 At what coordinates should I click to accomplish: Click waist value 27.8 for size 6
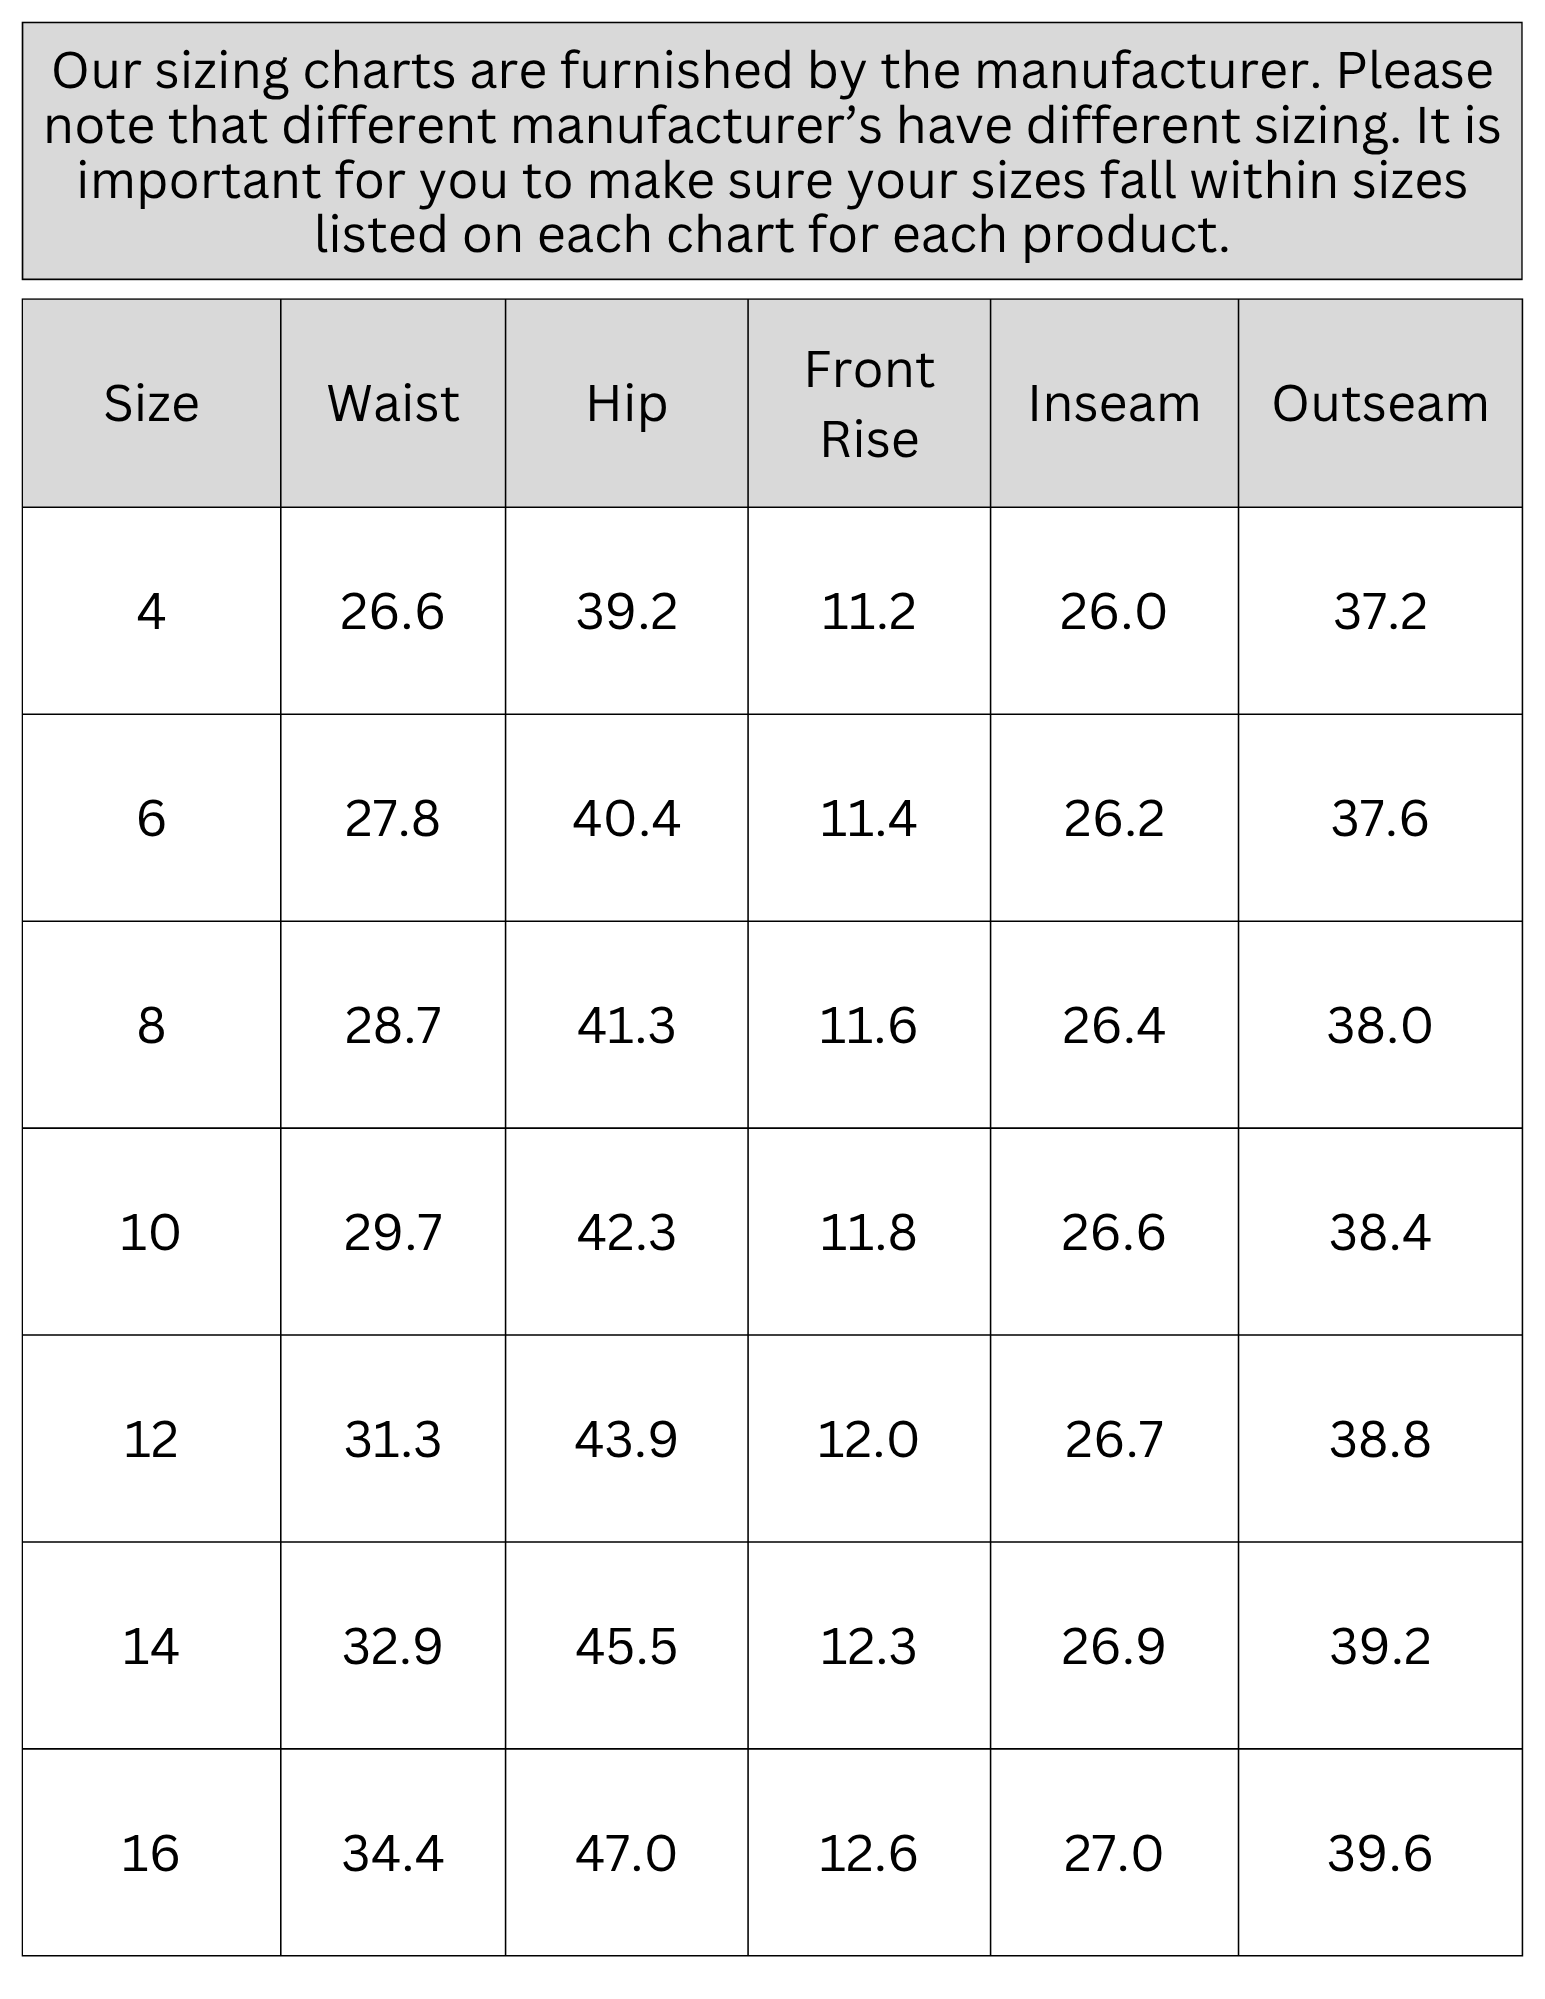[x=392, y=818]
